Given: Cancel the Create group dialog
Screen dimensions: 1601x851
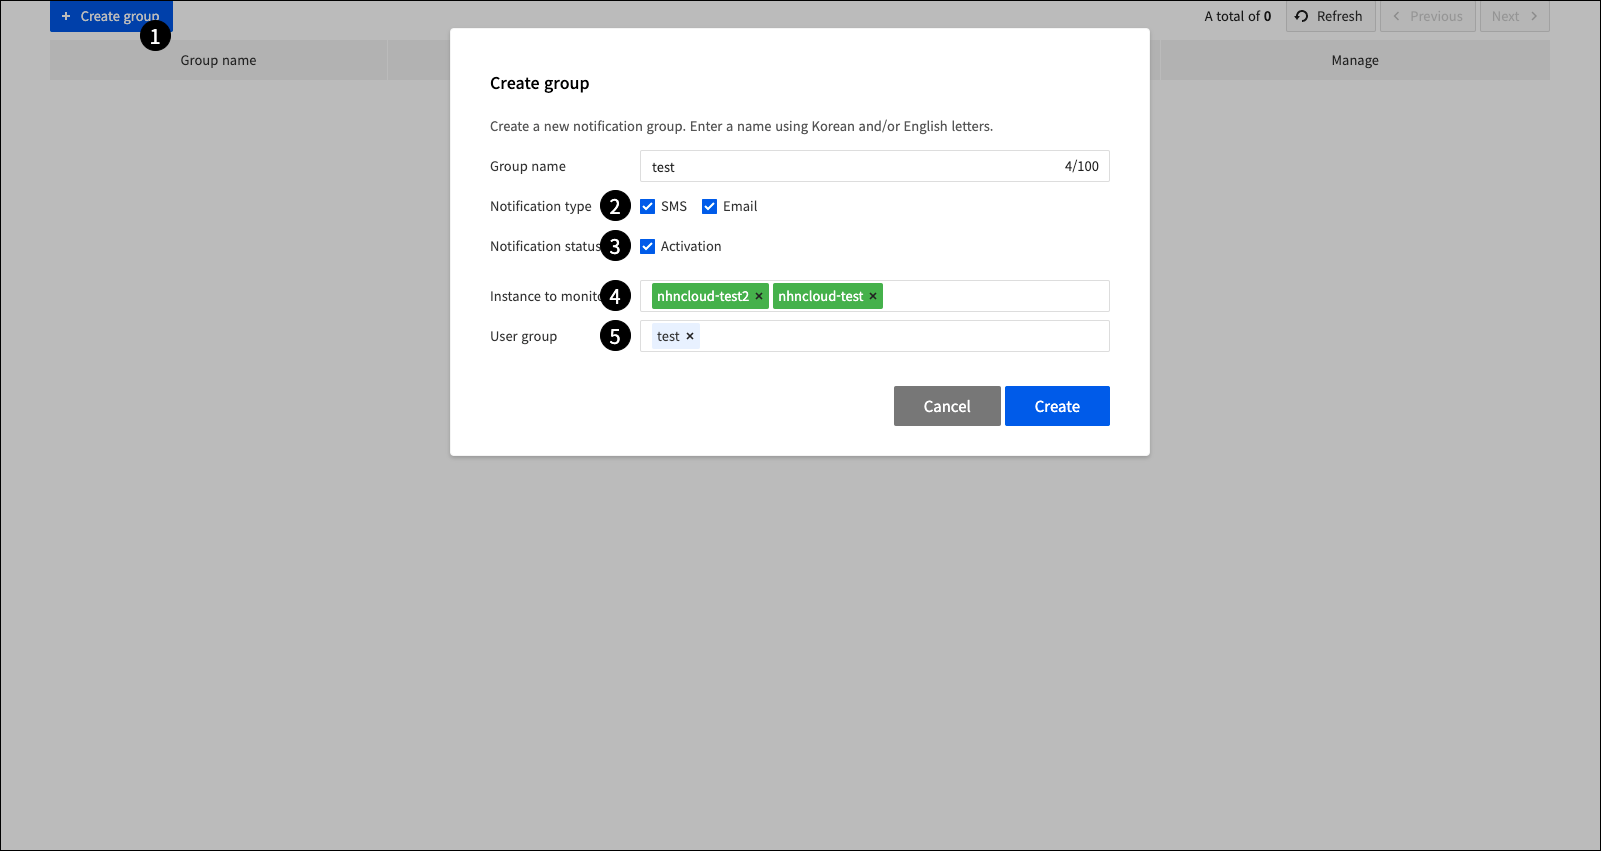Looking at the screenshot, I should tap(947, 406).
